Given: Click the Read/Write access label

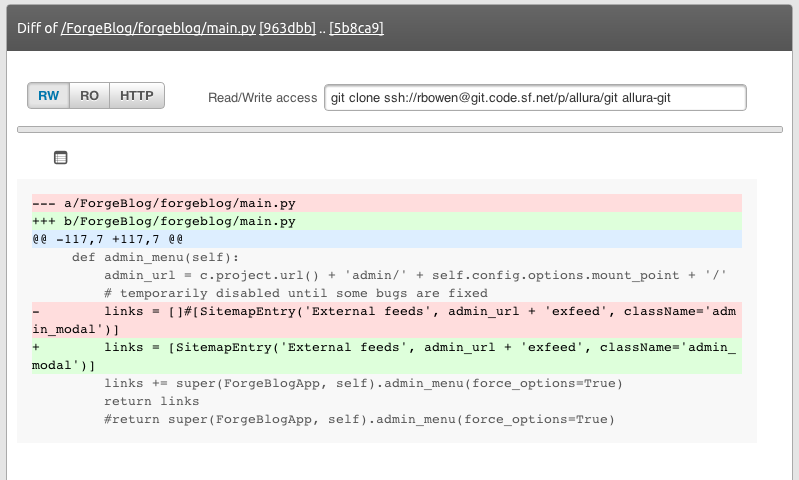Looking at the screenshot, I should tap(262, 97).
